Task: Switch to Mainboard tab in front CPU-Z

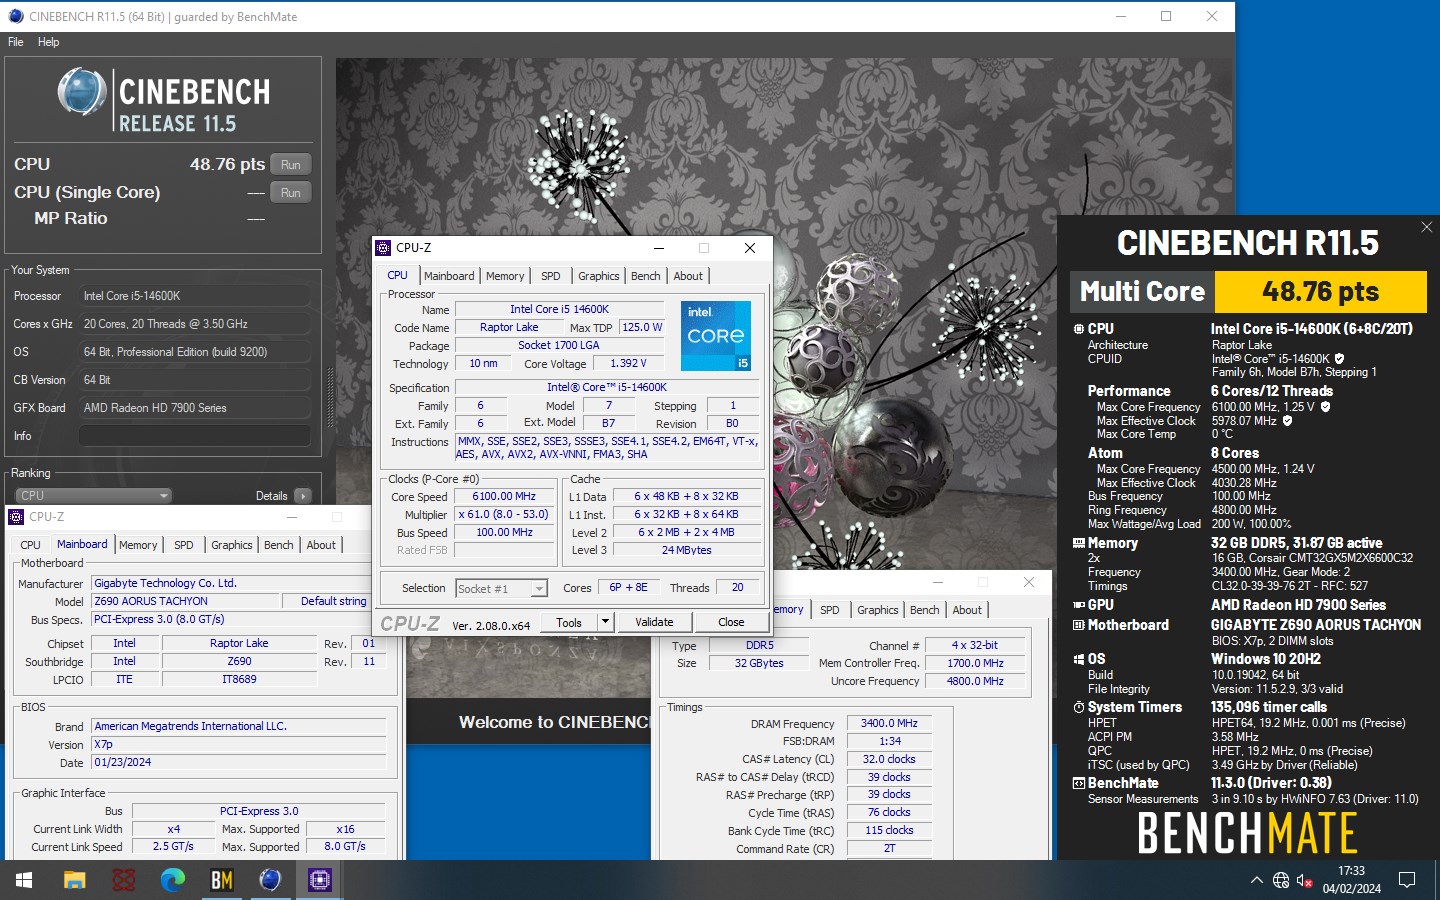Action: (x=449, y=276)
